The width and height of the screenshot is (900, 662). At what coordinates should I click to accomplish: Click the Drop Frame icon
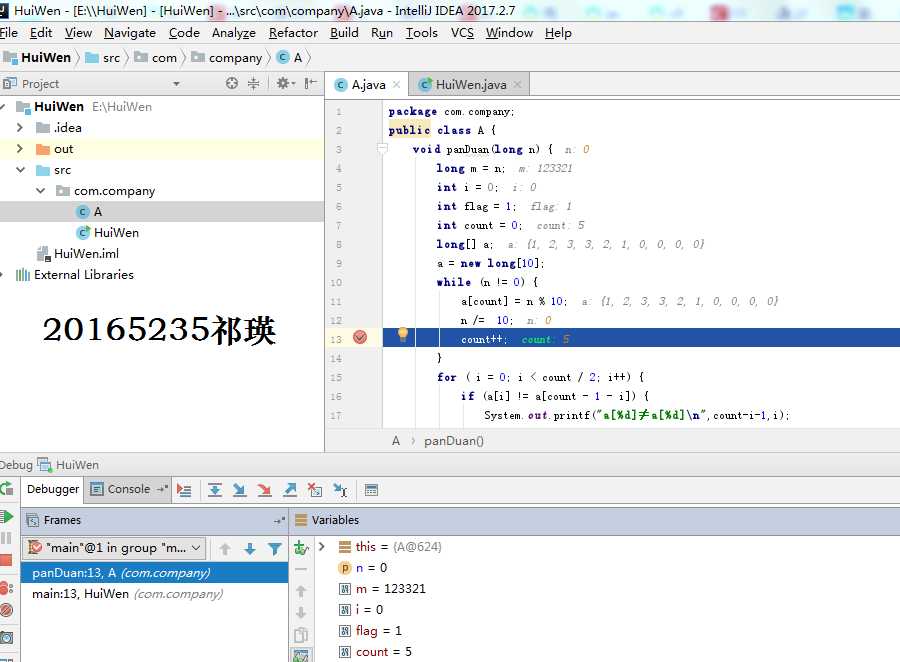[x=315, y=490]
